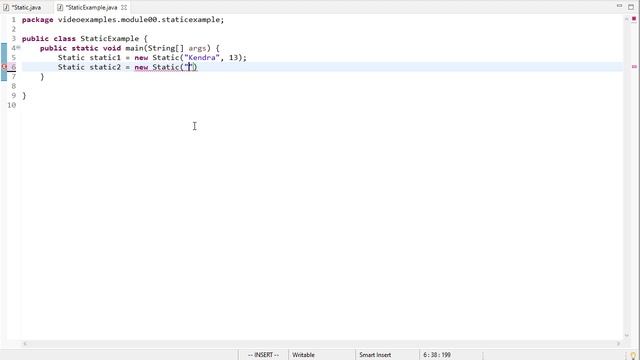Open the tip light bulb in status bar
Screen dimensions: 640x360
pyautogui.click(x=633, y=356)
